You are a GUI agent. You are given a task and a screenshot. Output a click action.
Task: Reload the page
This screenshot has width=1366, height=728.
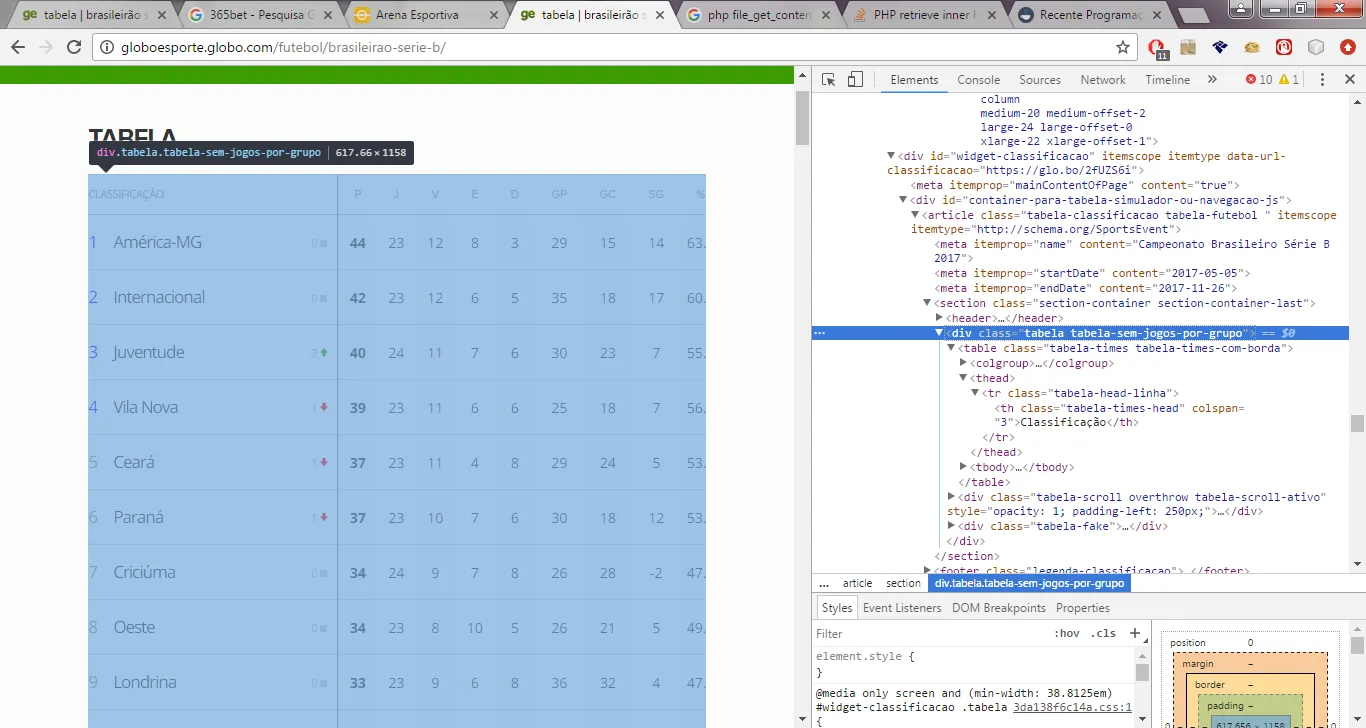(x=73, y=47)
